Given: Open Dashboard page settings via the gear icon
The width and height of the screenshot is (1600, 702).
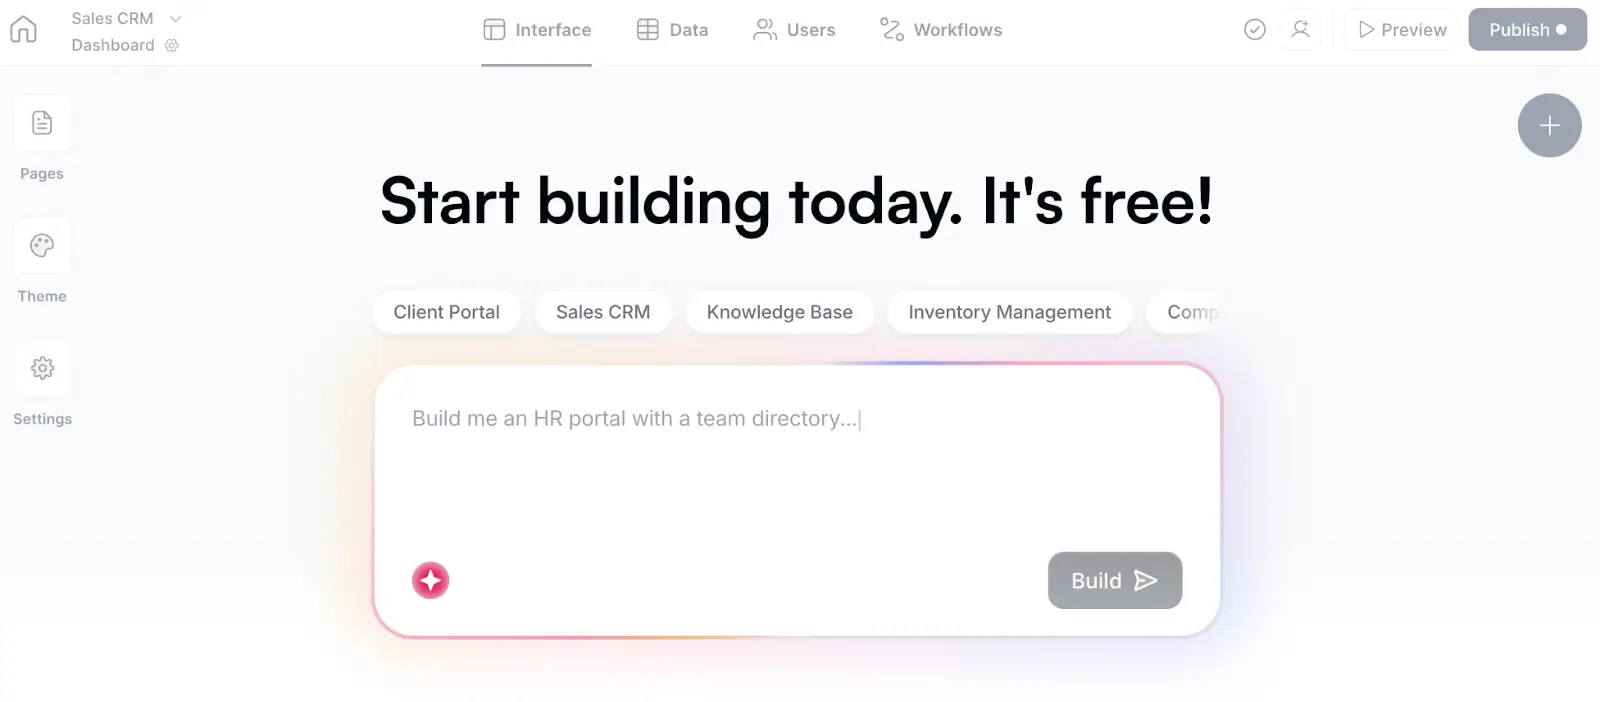Looking at the screenshot, I should 171,45.
